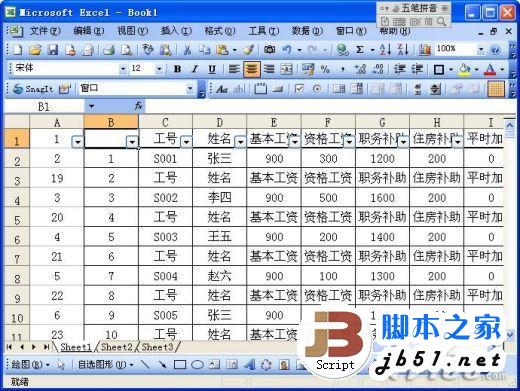This screenshot has width=520, height=391.
Task: Switch to the Sheet2 tab
Action: tap(116, 347)
